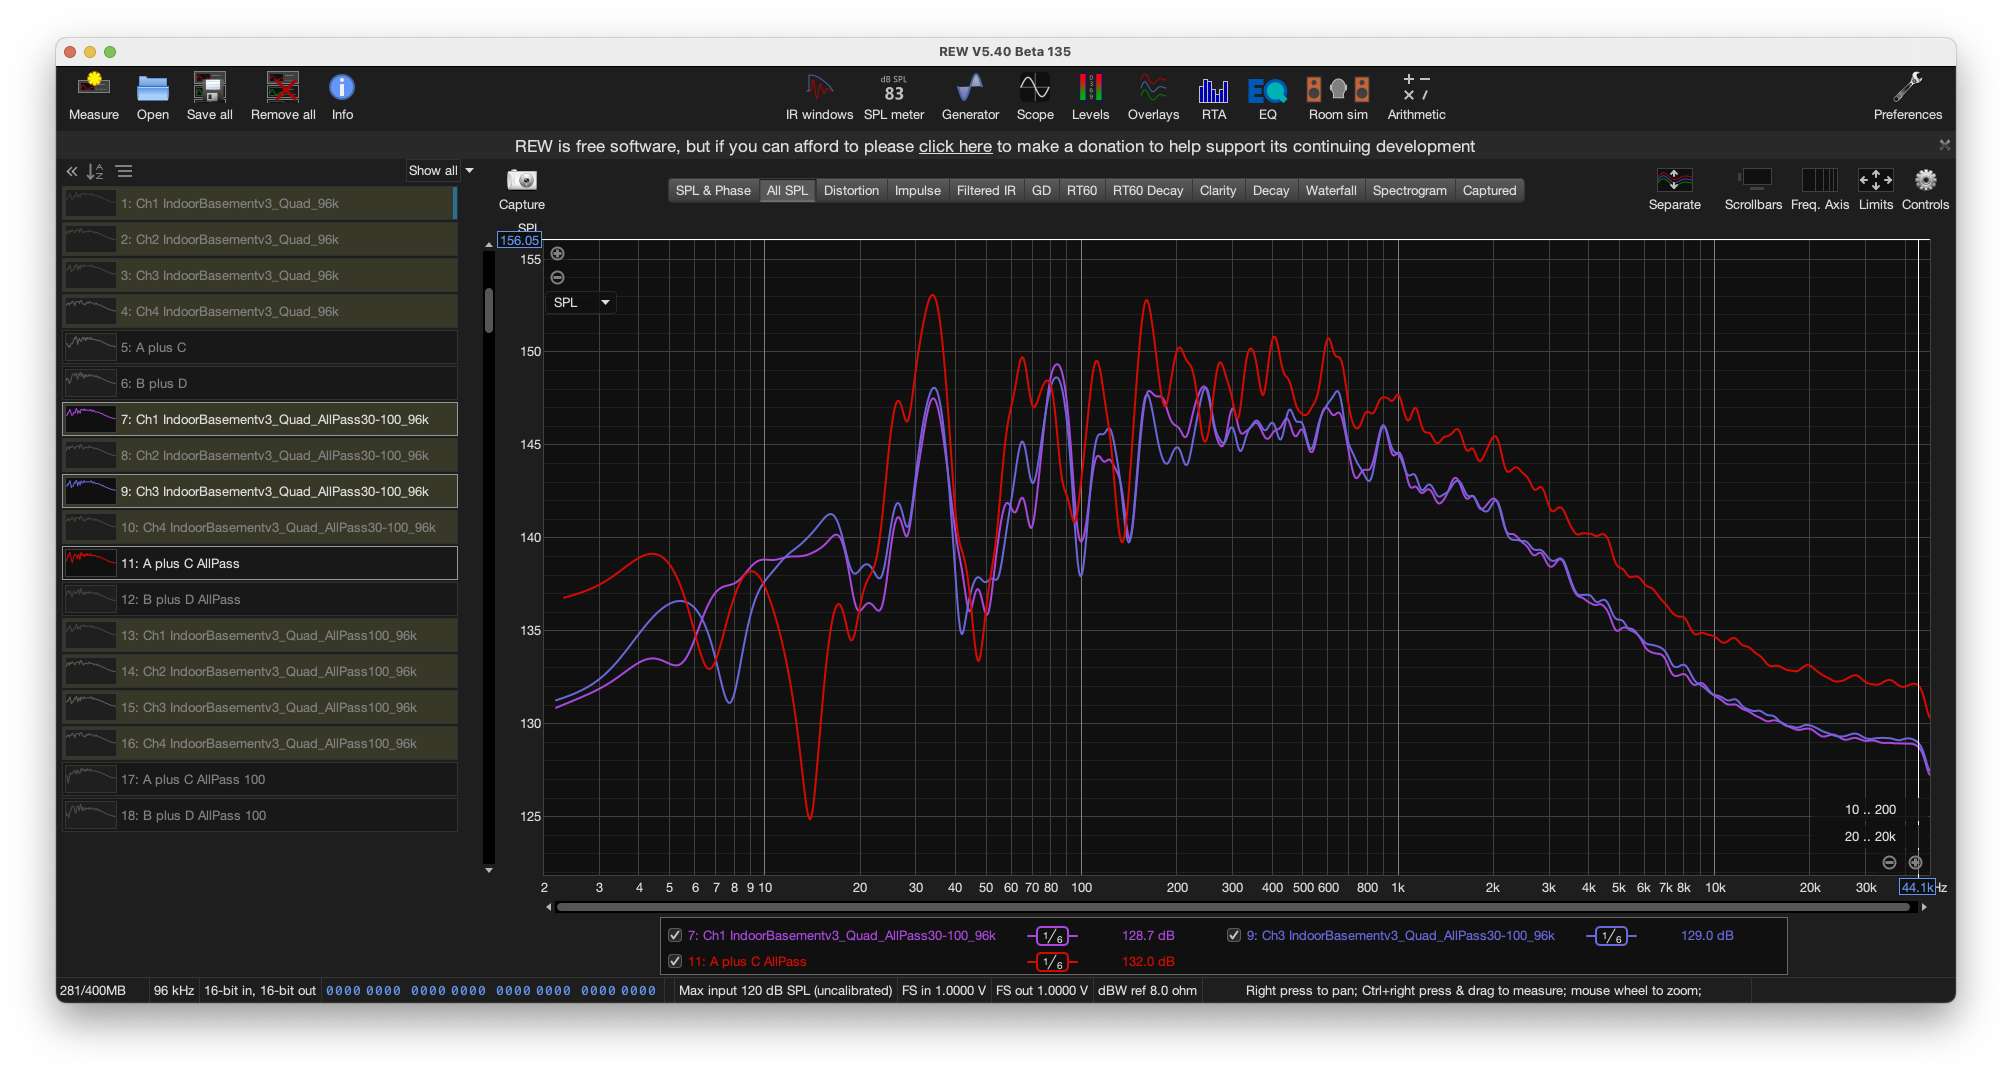Screen dimensions: 2012x1077
Task: Open the Scope window
Action: click(x=1035, y=97)
